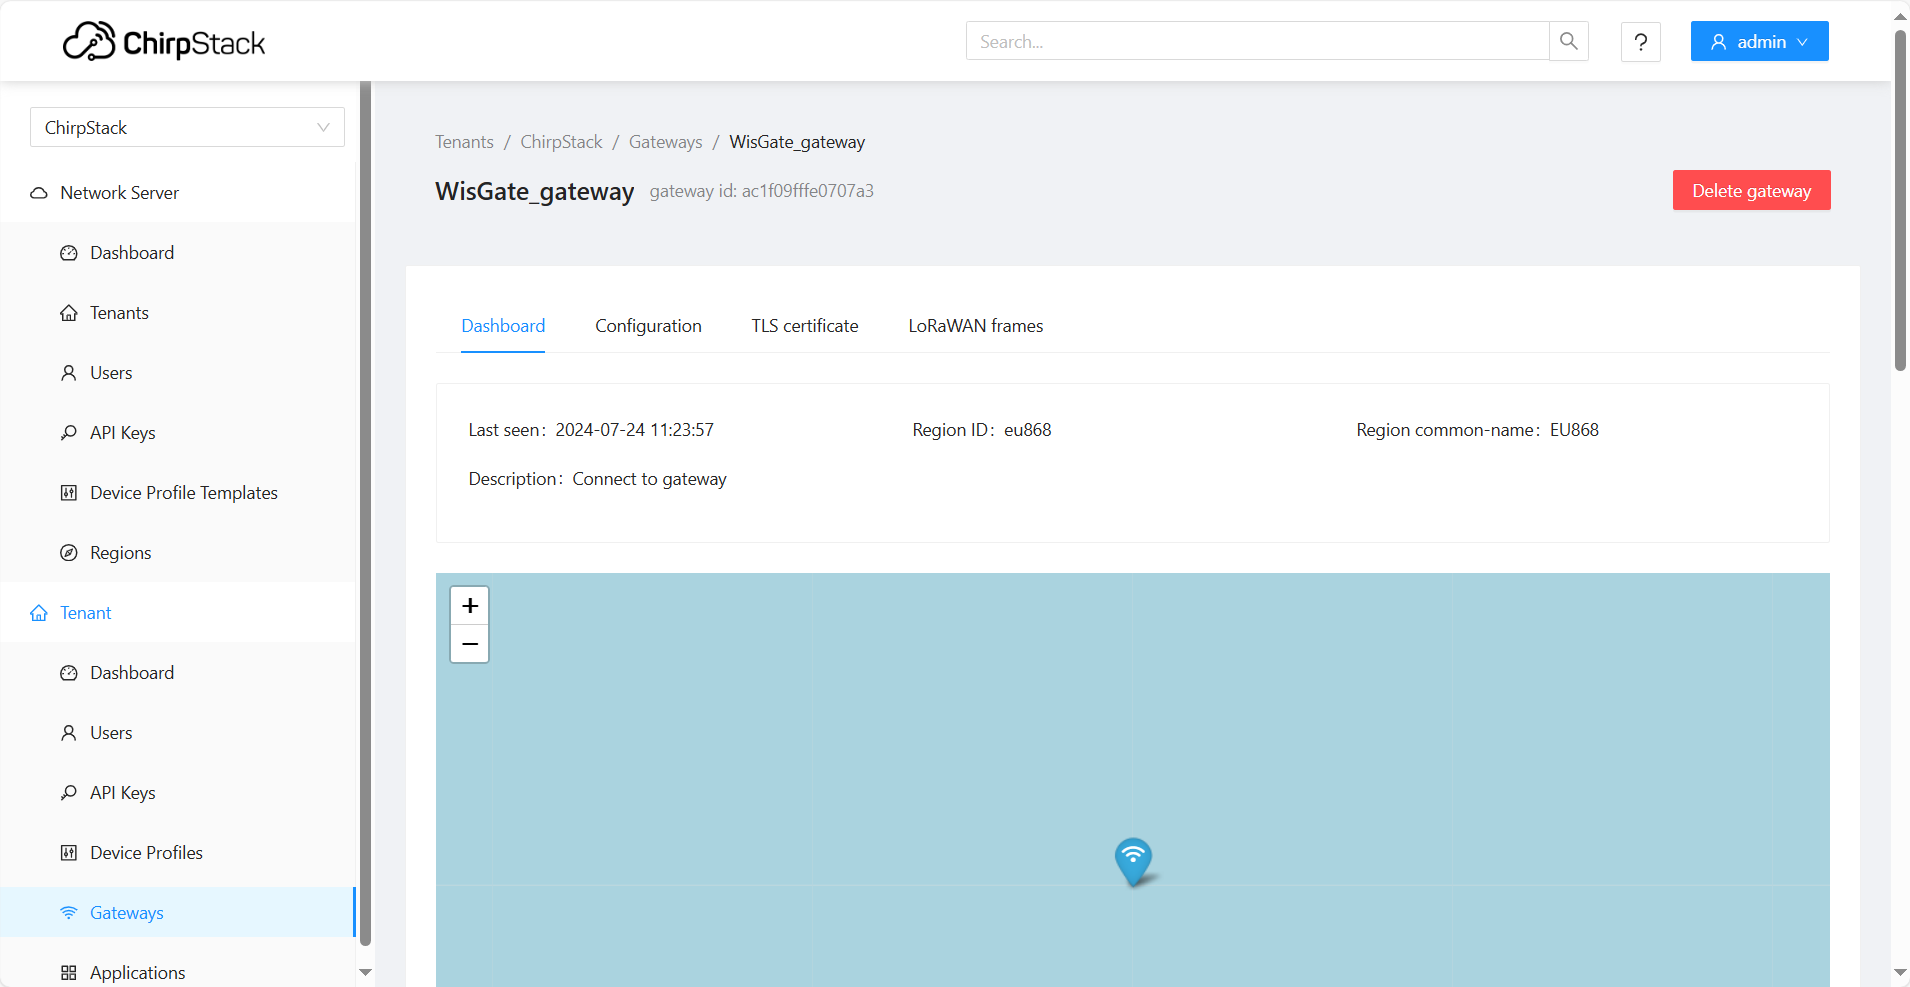
Task: Click the page scroll down arrow
Action: click(1900, 973)
